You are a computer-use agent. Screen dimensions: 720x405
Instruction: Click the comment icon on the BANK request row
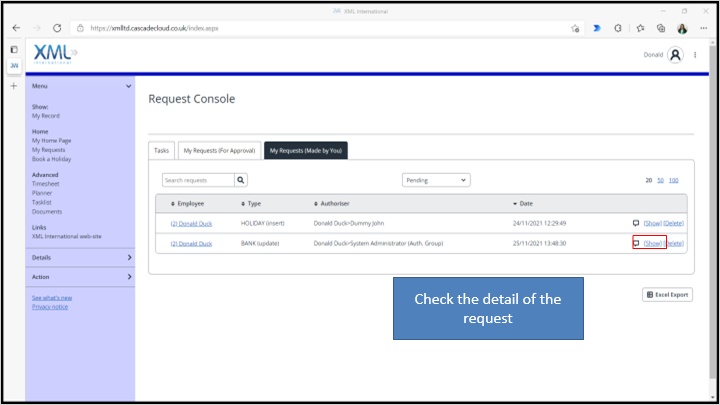636,243
